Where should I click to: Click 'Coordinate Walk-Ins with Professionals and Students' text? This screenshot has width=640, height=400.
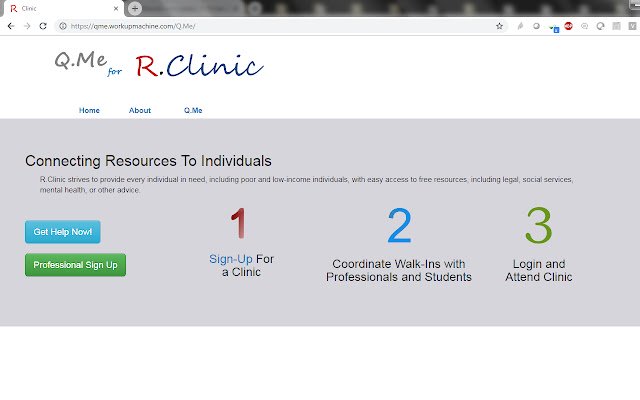399,270
